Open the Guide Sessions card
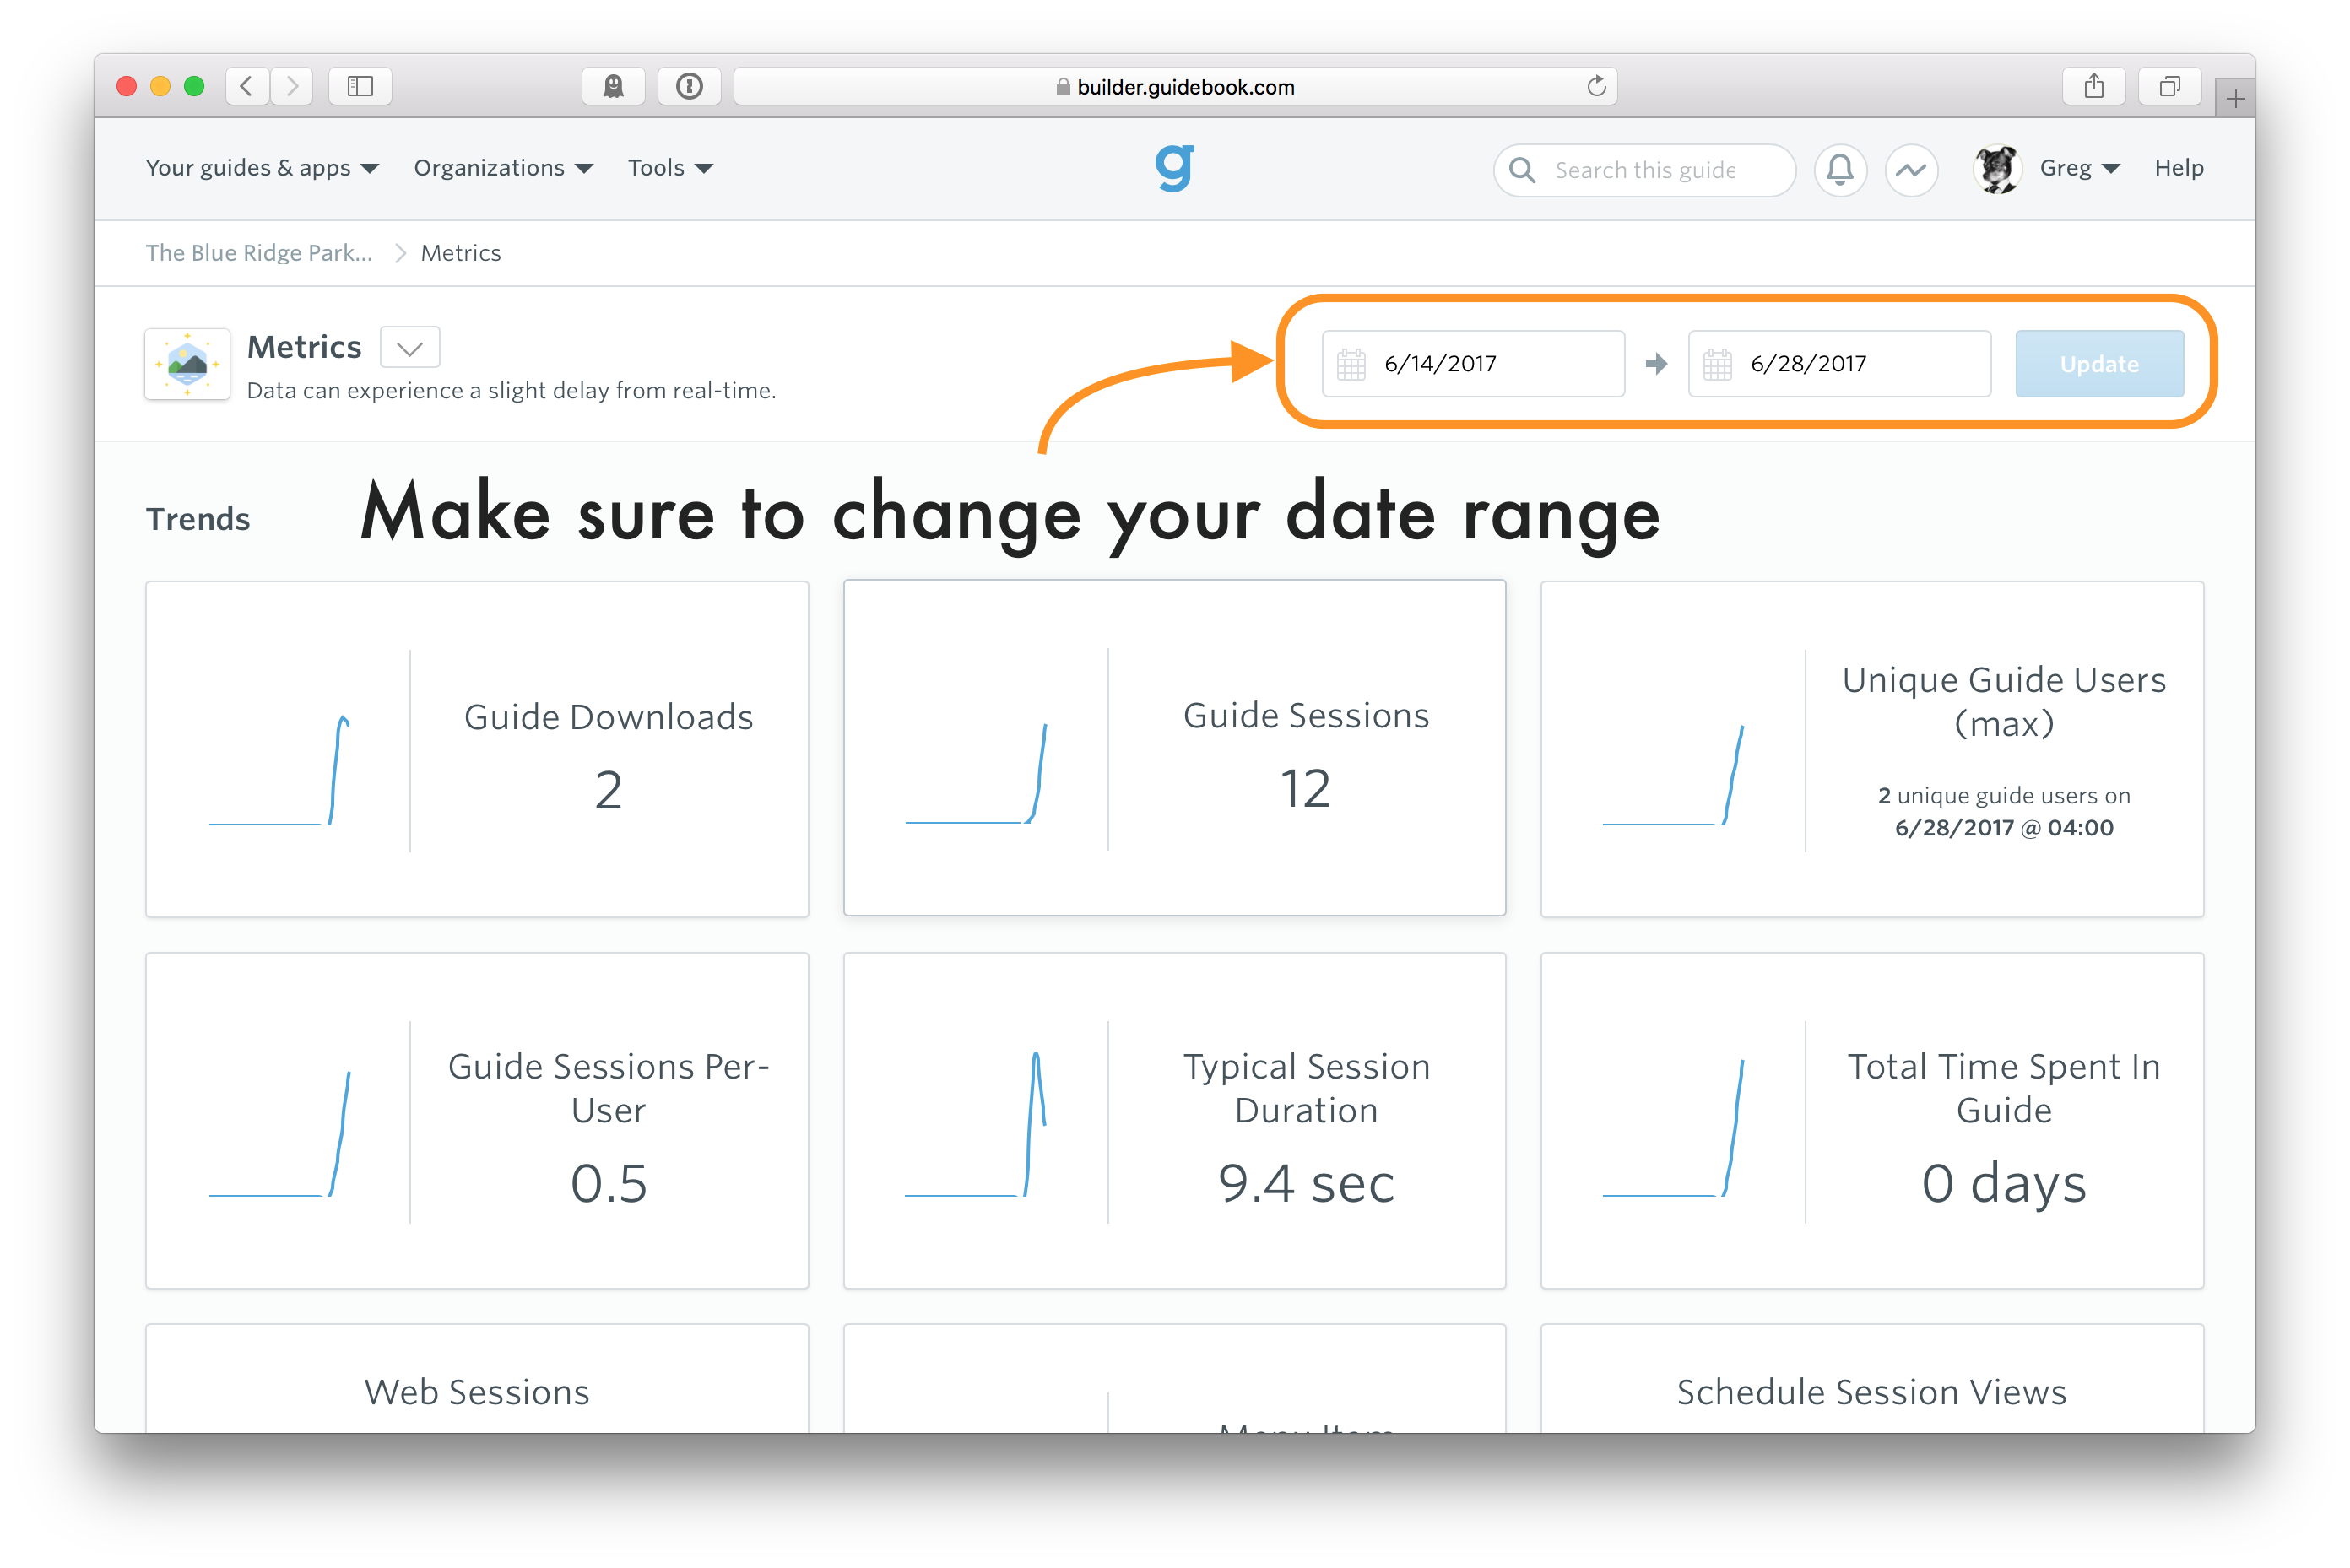The height and width of the screenshot is (1568, 2350). [x=1174, y=748]
